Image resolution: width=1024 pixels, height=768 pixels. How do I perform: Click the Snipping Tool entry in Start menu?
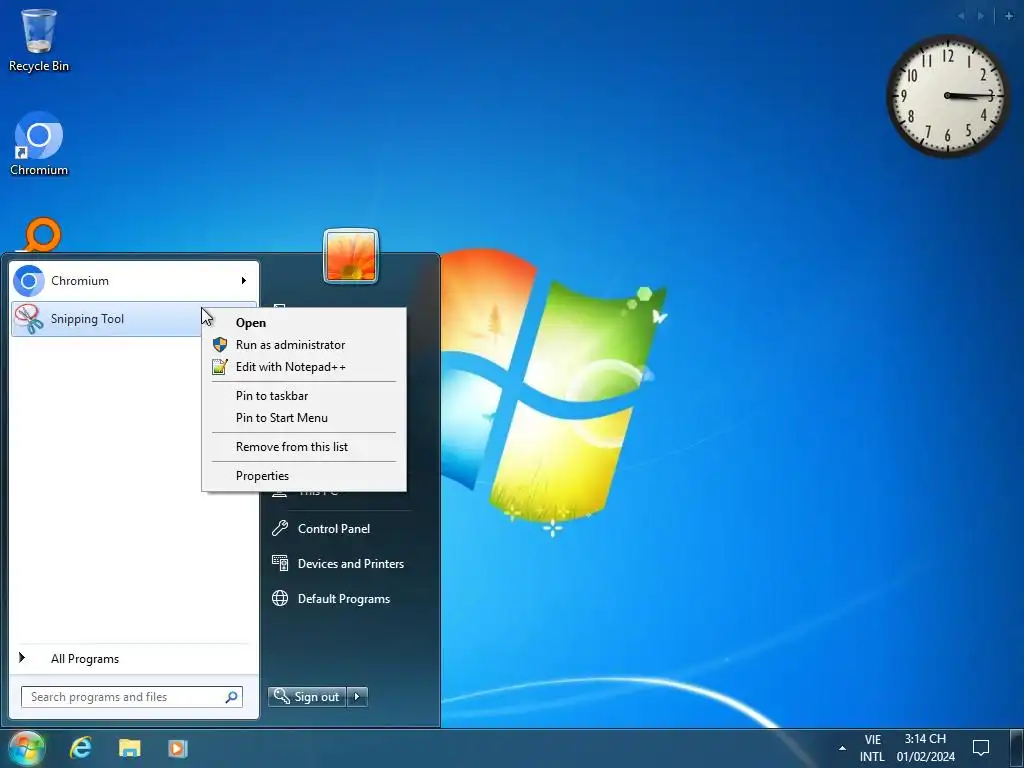point(134,319)
